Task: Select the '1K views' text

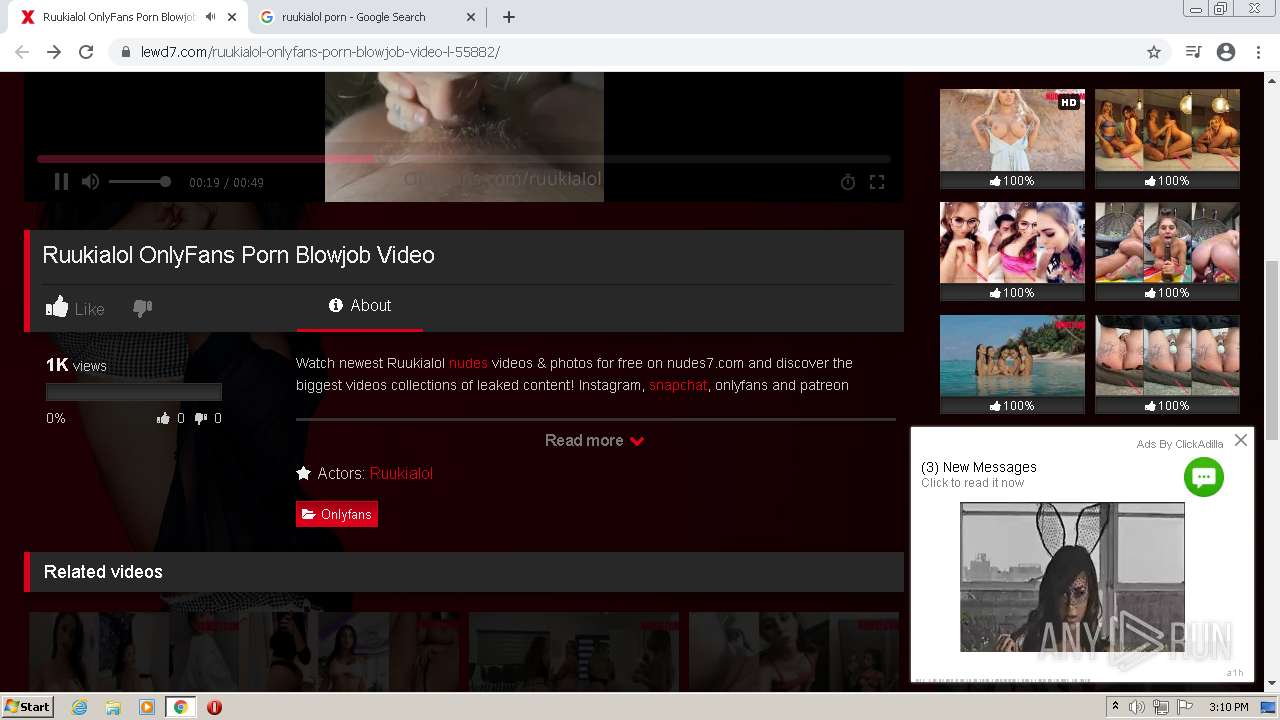Action: [76, 365]
